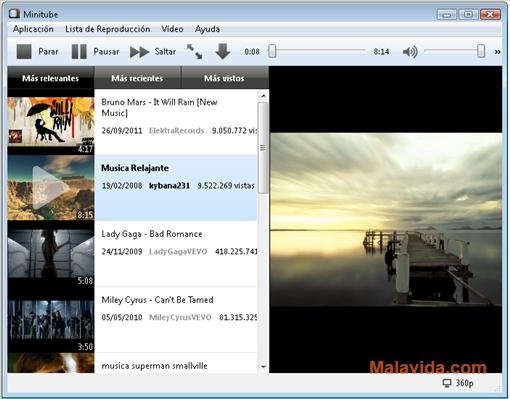Expand the toolbar overflow chevron
This screenshot has height=399, width=510.
[x=497, y=52]
